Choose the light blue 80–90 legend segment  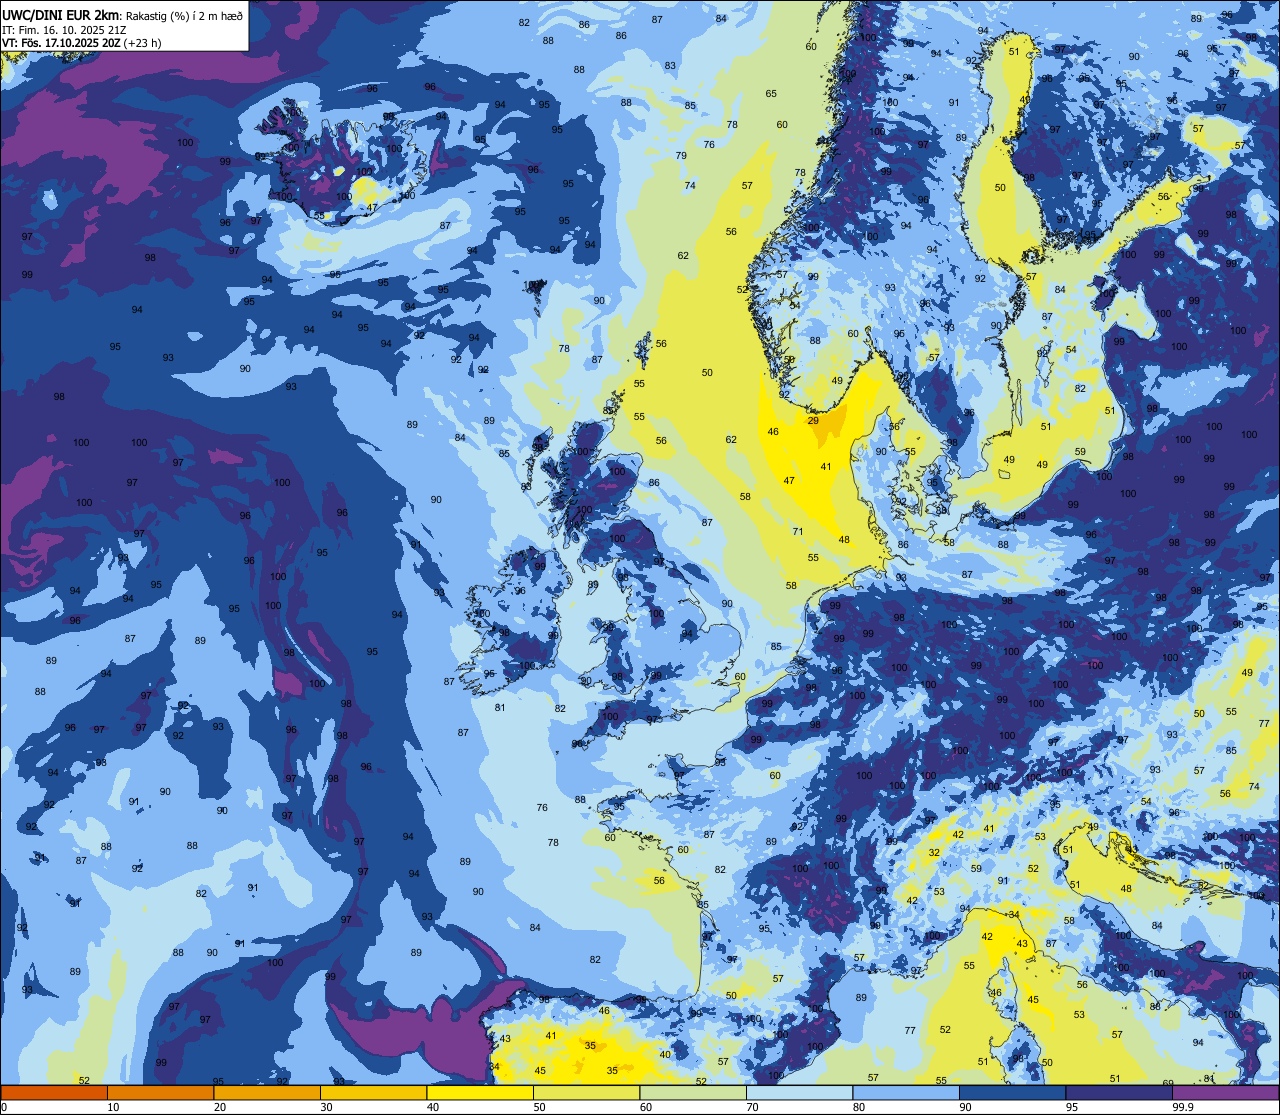(906, 1093)
